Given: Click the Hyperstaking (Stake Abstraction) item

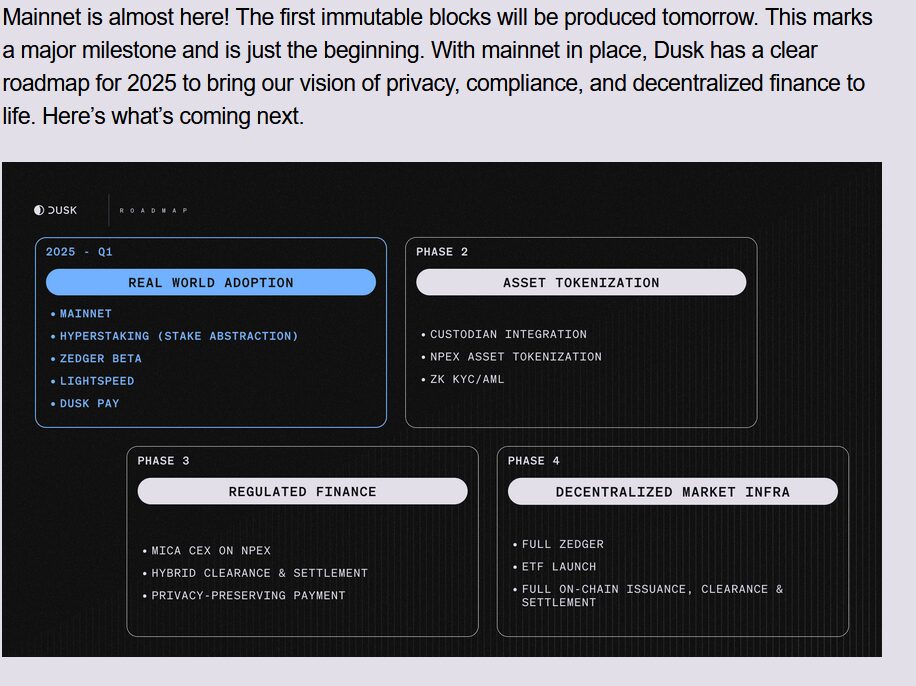Looking at the screenshot, I should tap(179, 337).
